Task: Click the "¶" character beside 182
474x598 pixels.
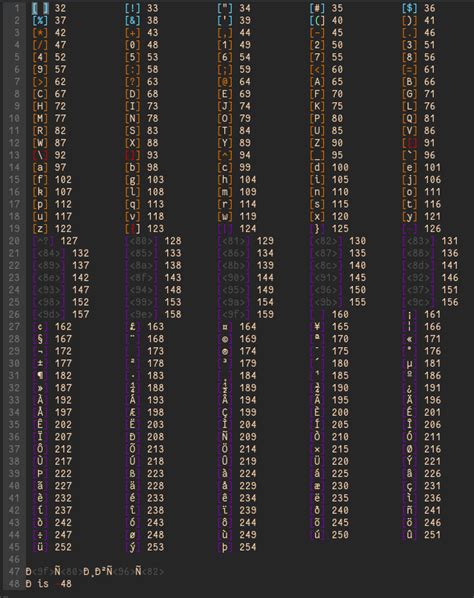Action: [x=40, y=376]
